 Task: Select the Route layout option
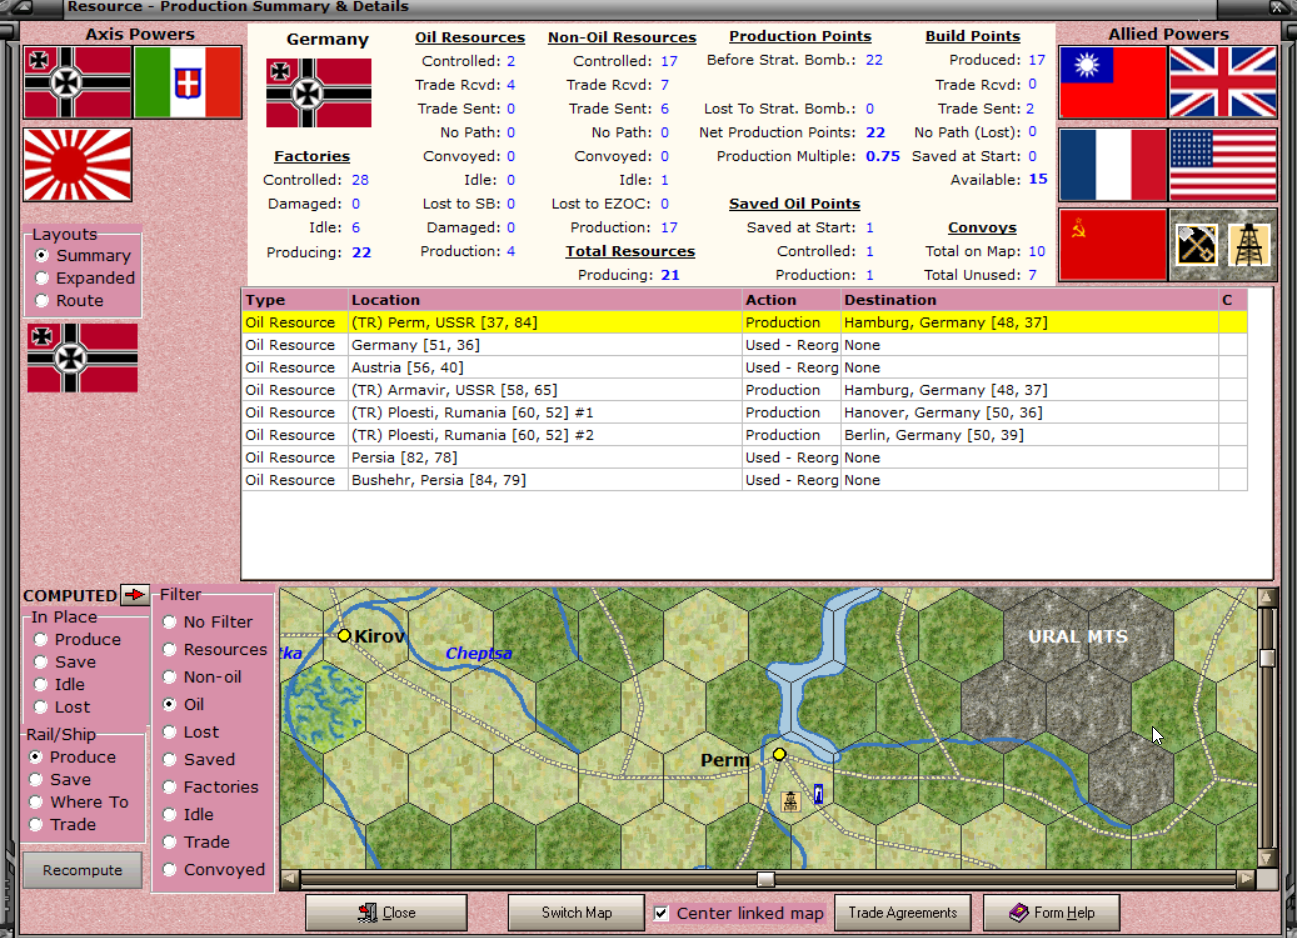tap(69, 300)
